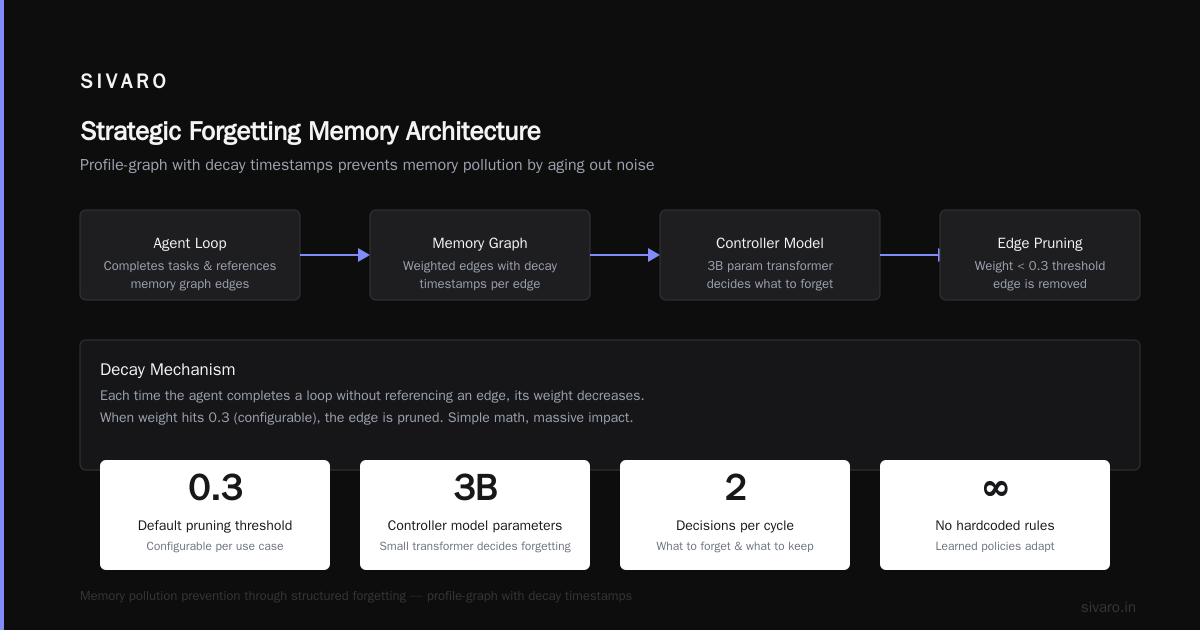Click 'What to forget & what to keep' caption
This screenshot has height=630, width=1200.
tap(735, 546)
